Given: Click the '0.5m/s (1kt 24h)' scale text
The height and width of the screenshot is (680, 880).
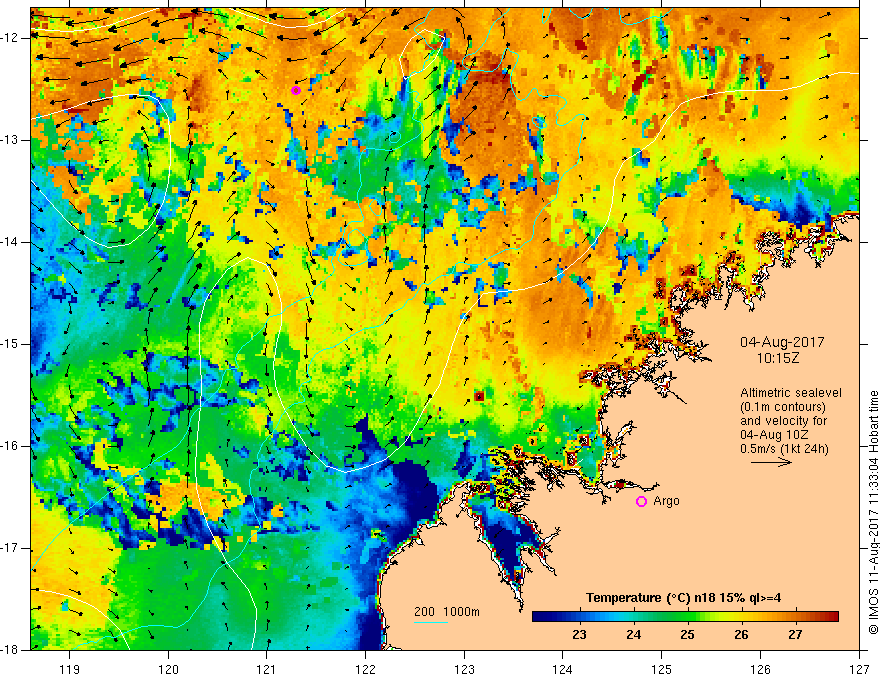Looking at the screenshot, I should pyautogui.click(x=784, y=449).
